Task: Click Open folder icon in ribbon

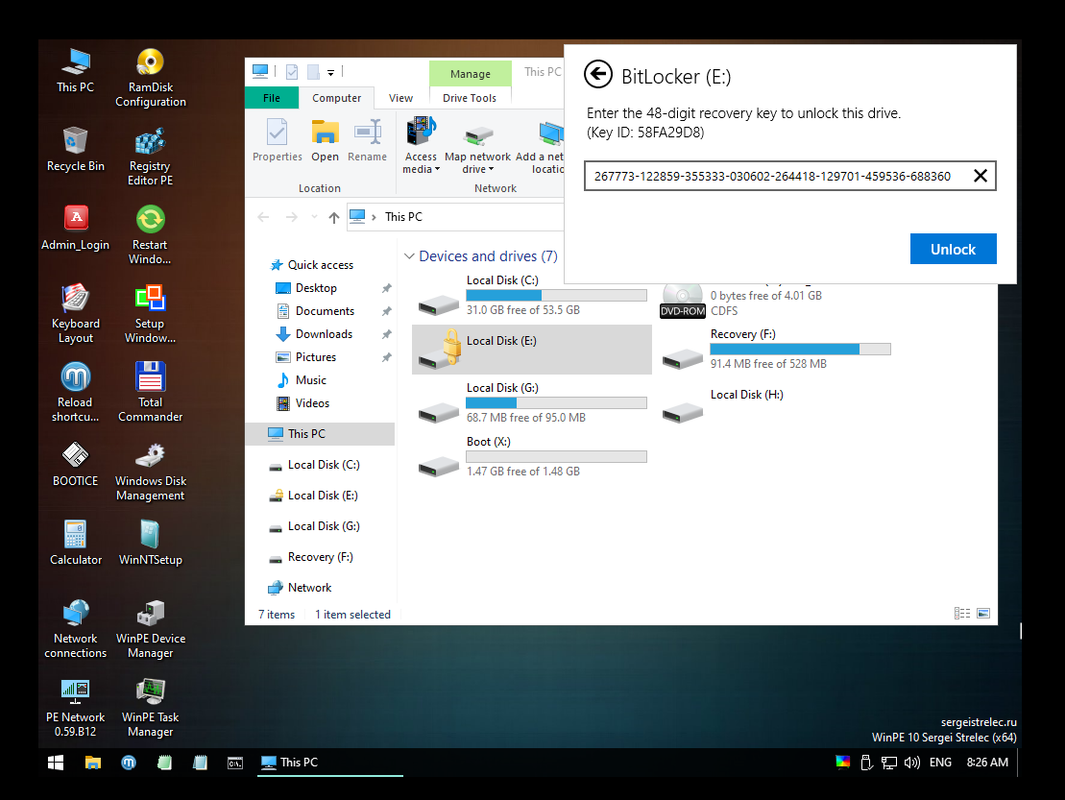Action: click(325, 141)
